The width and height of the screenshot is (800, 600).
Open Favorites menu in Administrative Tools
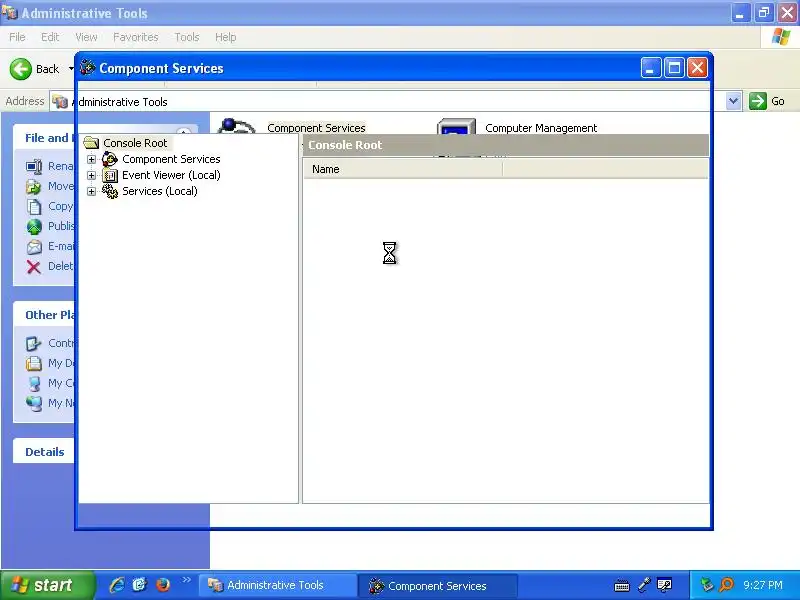pos(136,37)
